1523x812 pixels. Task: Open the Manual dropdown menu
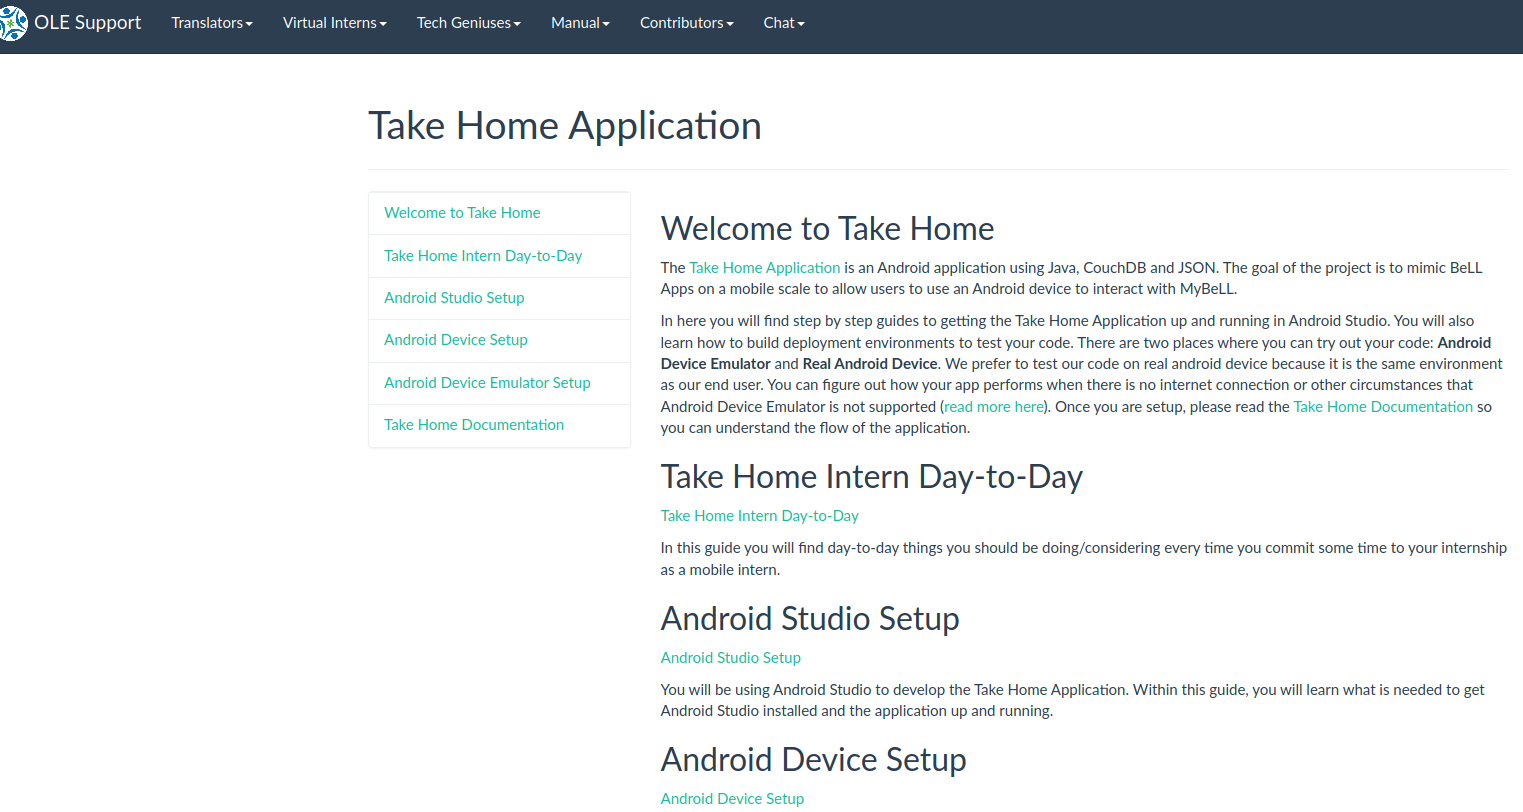(580, 23)
